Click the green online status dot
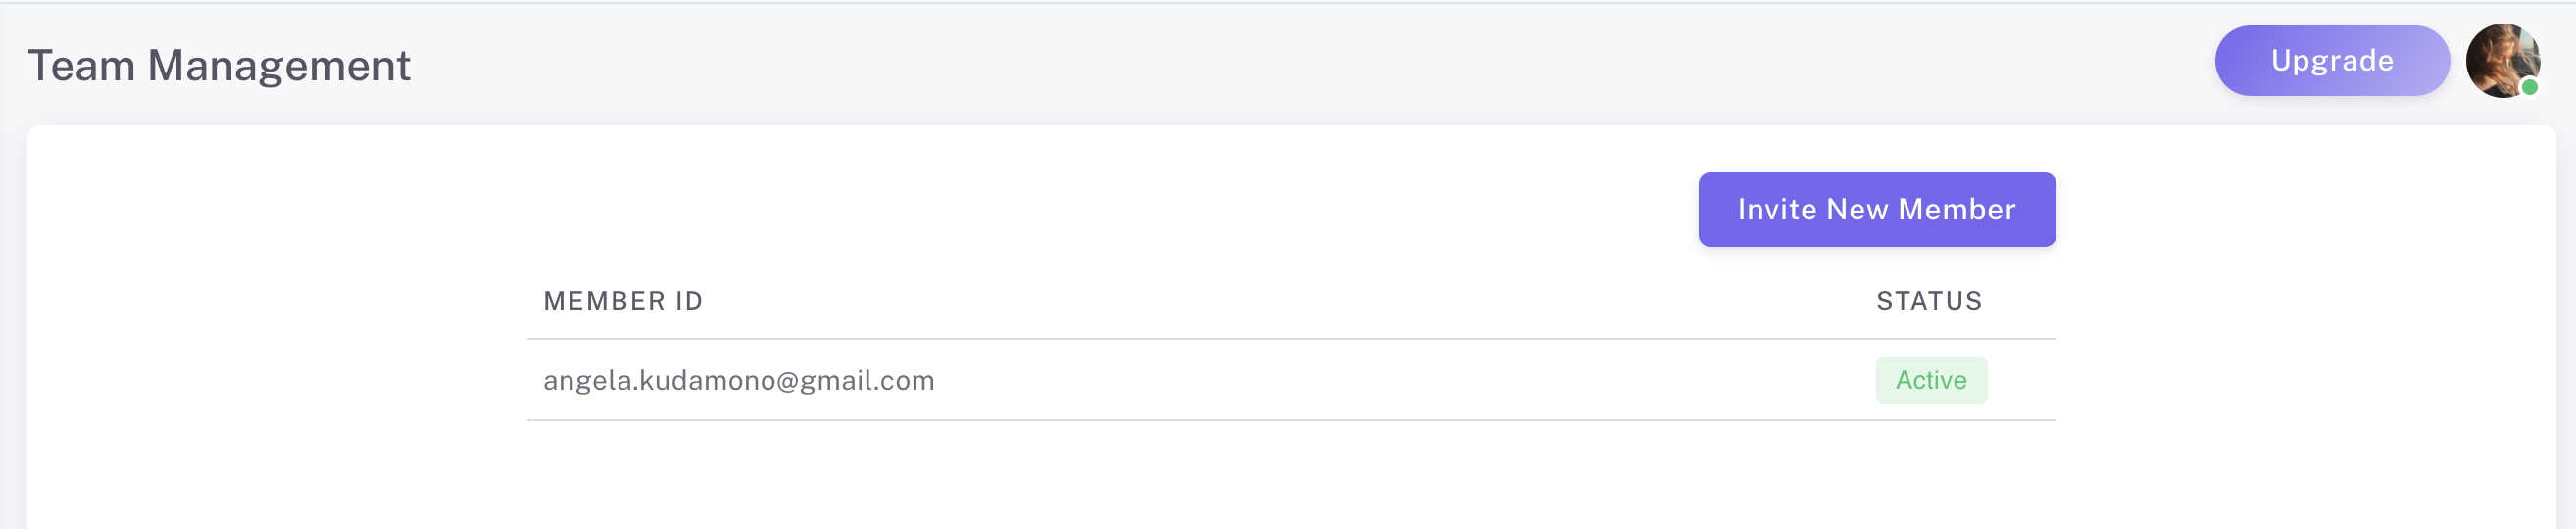2576x529 pixels. click(x=2529, y=88)
